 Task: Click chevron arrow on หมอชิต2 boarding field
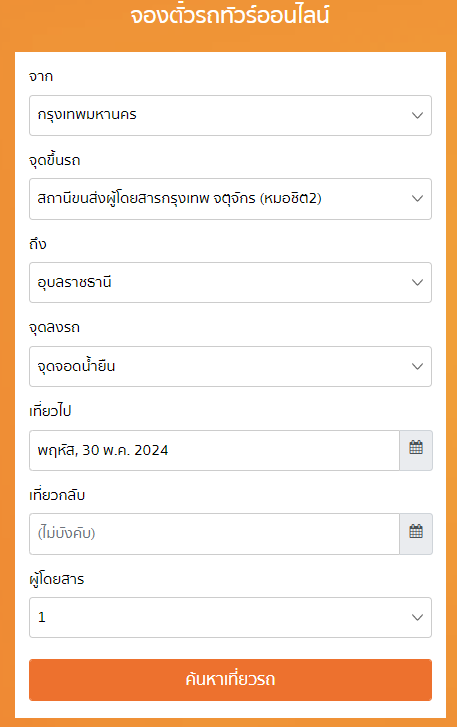coord(418,199)
